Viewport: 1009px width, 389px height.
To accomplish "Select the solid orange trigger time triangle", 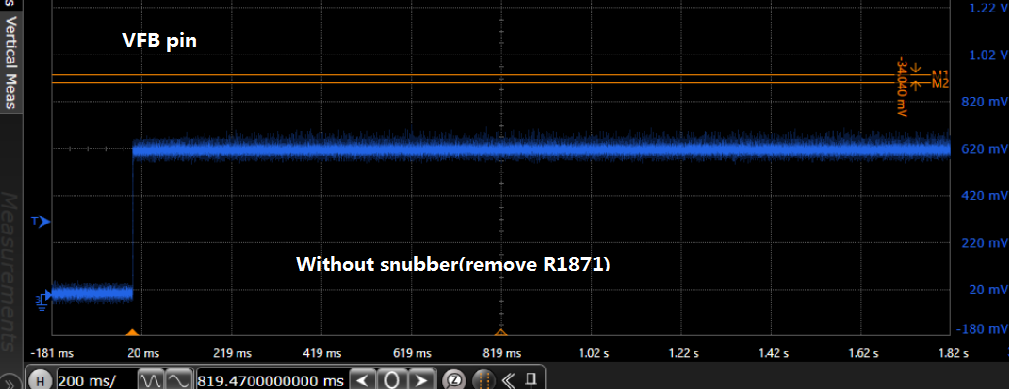I will pyautogui.click(x=132, y=332).
